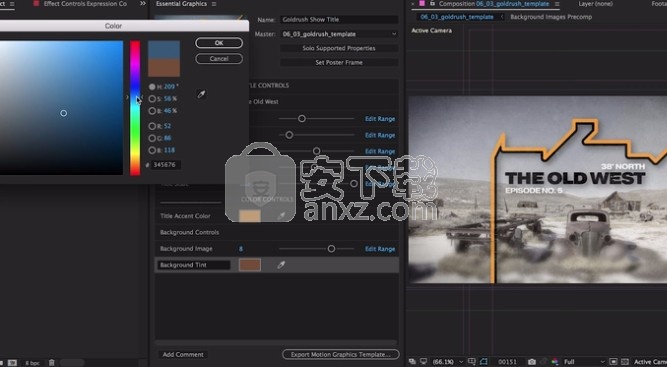Click the always preview this view icon
This screenshot has width=667, height=367.
point(413,362)
